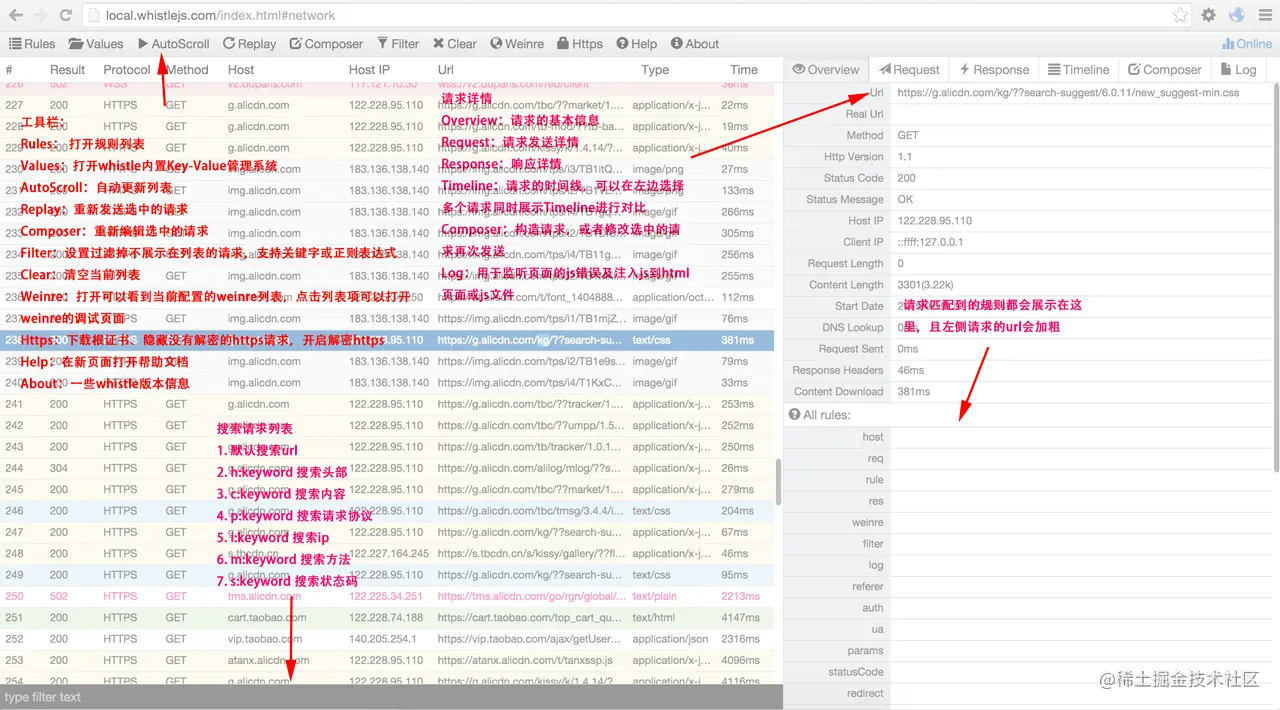The width and height of the screenshot is (1280, 710).
Task: Switch to the Request tab
Action: [909, 70]
